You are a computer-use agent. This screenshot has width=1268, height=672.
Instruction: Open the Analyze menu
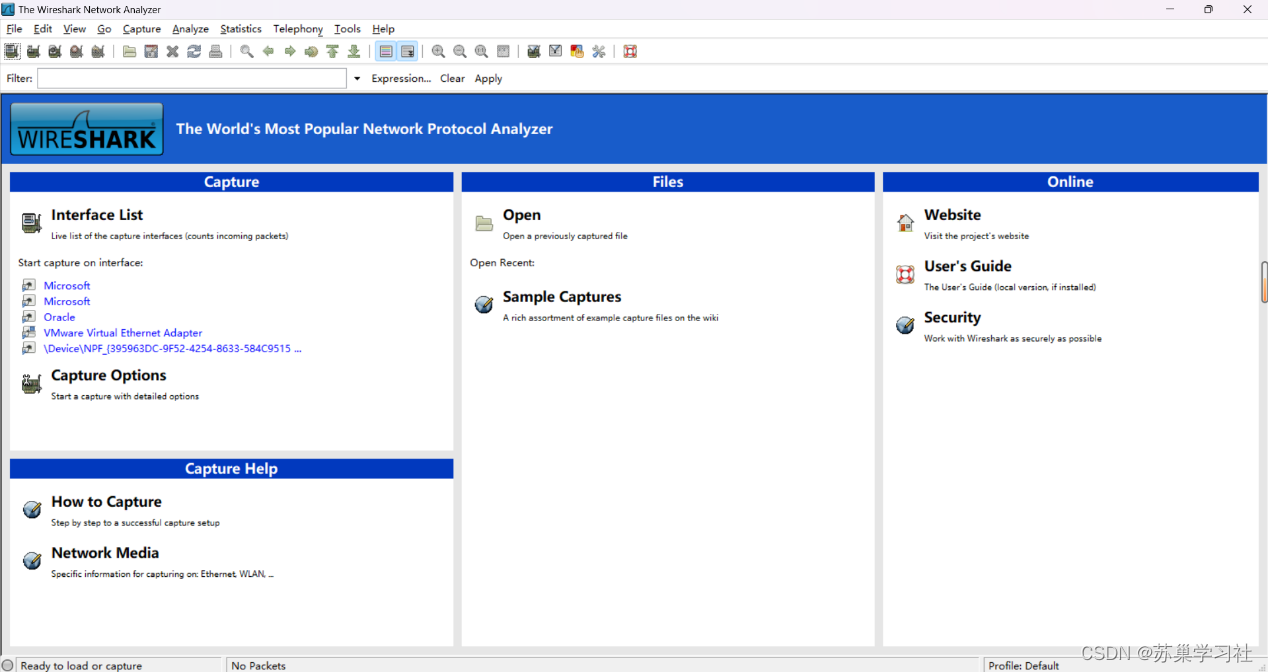[191, 29]
